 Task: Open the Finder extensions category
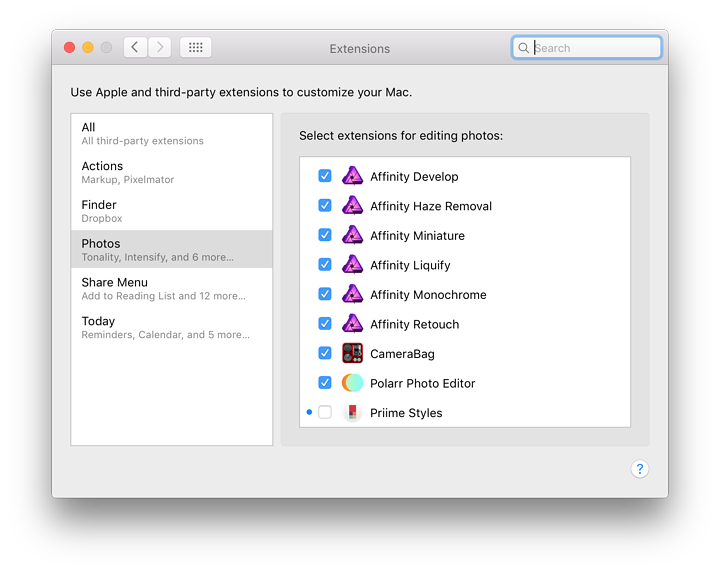click(172, 211)
